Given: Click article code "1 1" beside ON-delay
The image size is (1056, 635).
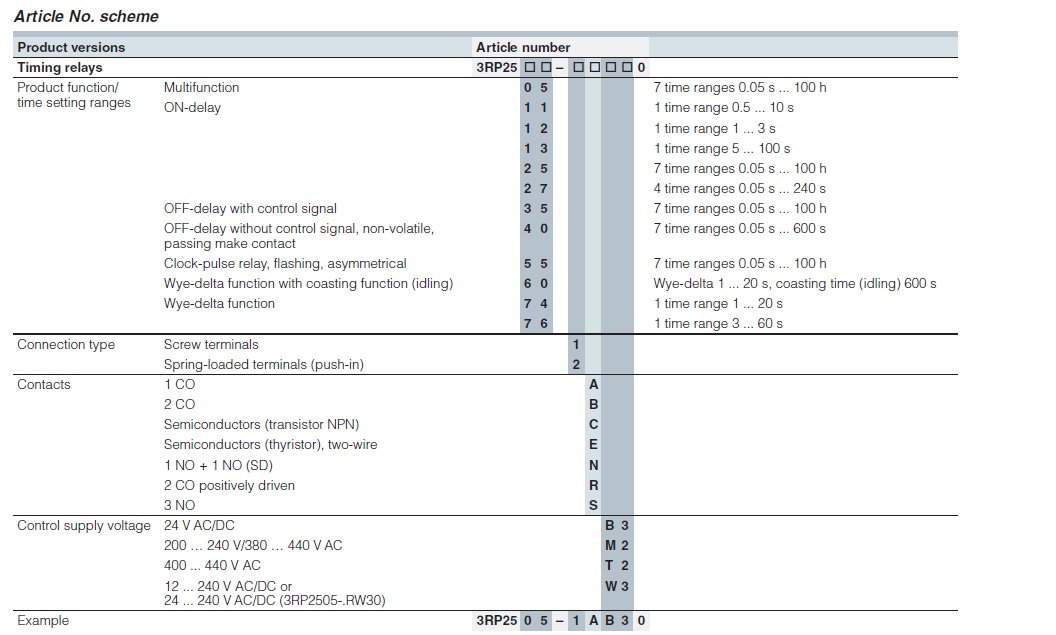Looking at the screenshot, I should coord(536,108).
